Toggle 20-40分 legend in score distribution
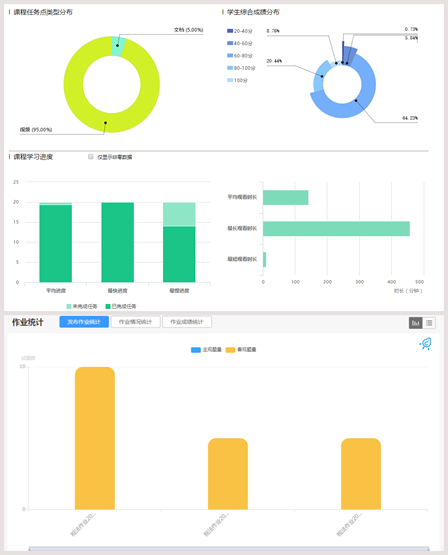448x555 pixels. [230, 31]
